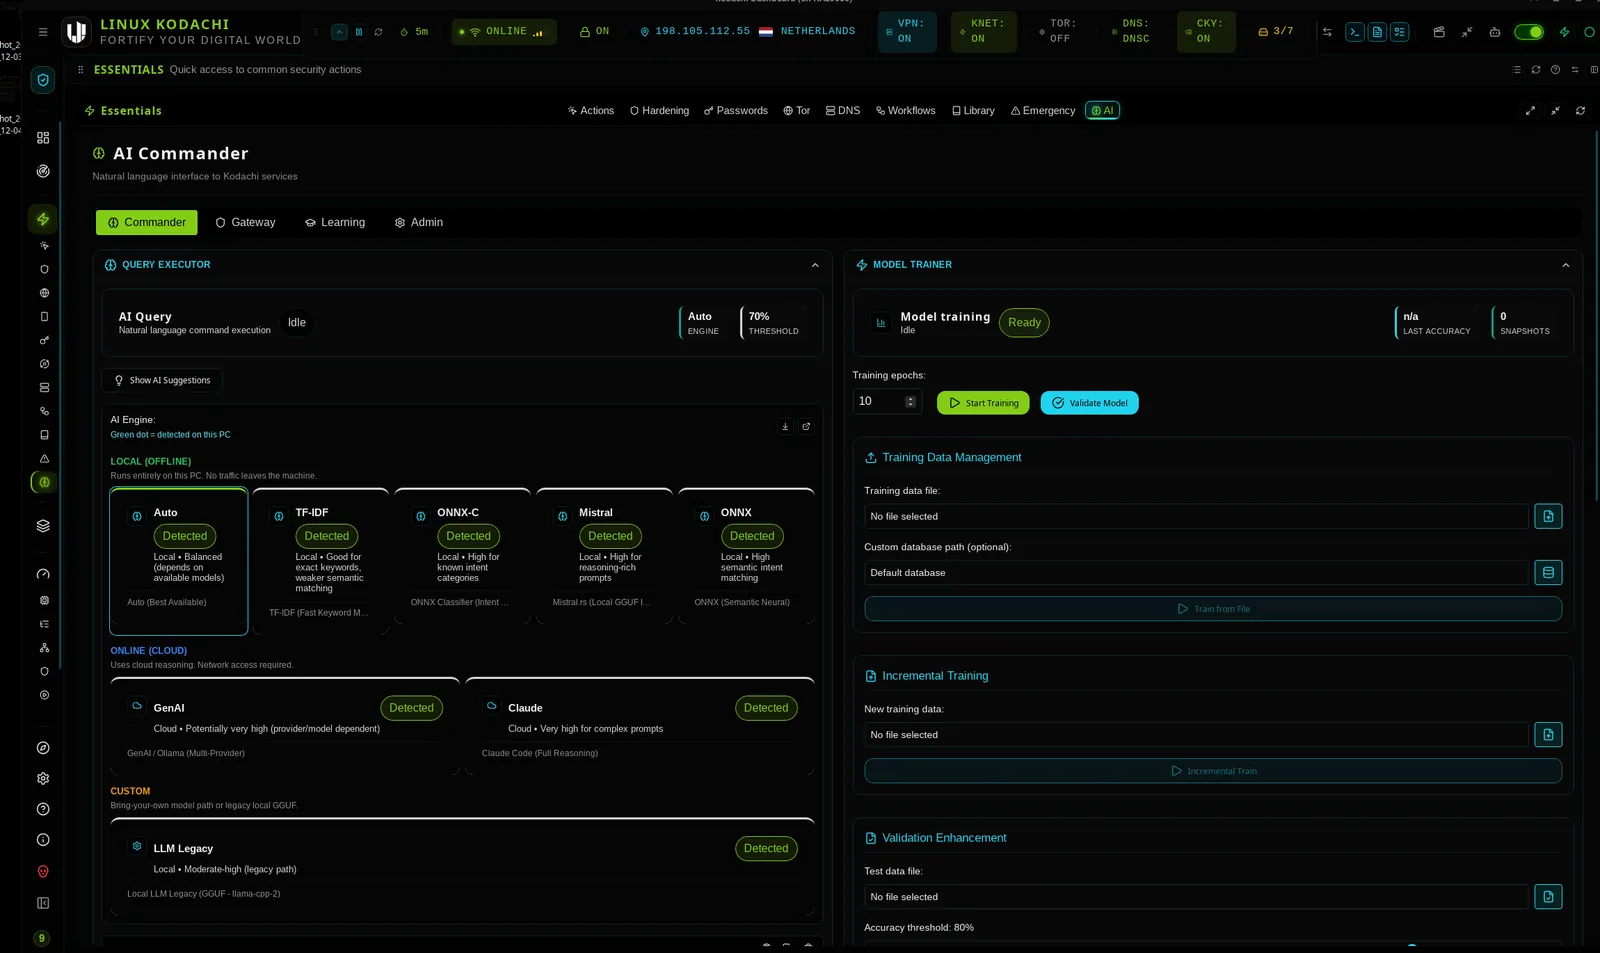The image size is (1600, 953).
Task: Open the 5m timer interval dropdown
Action: point(414,32)
